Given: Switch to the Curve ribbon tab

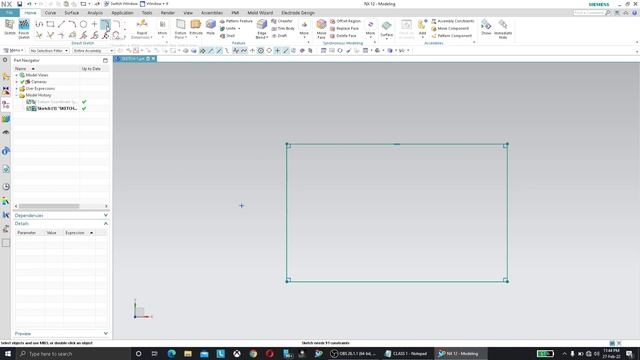Looking at the screenshot, I should tap(50, 13).
